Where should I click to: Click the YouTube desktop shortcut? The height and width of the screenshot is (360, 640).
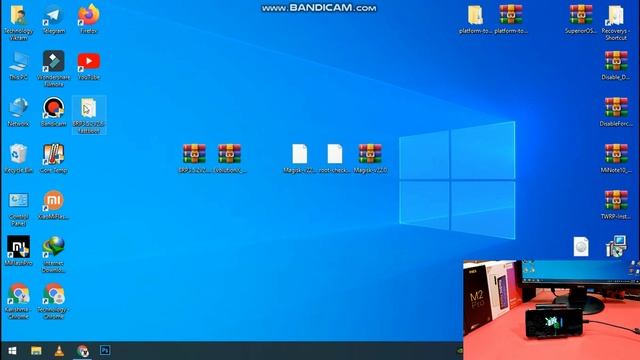pos(89,65)
